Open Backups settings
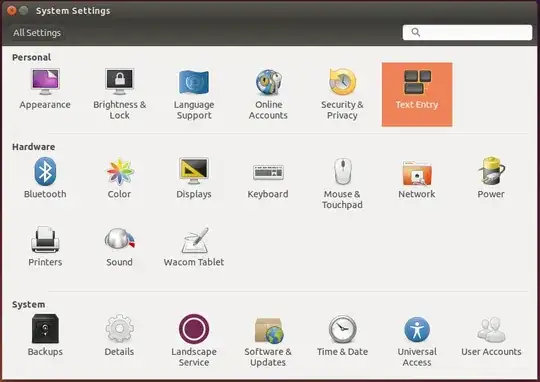 pyautogui.click(x=45, y=335)
